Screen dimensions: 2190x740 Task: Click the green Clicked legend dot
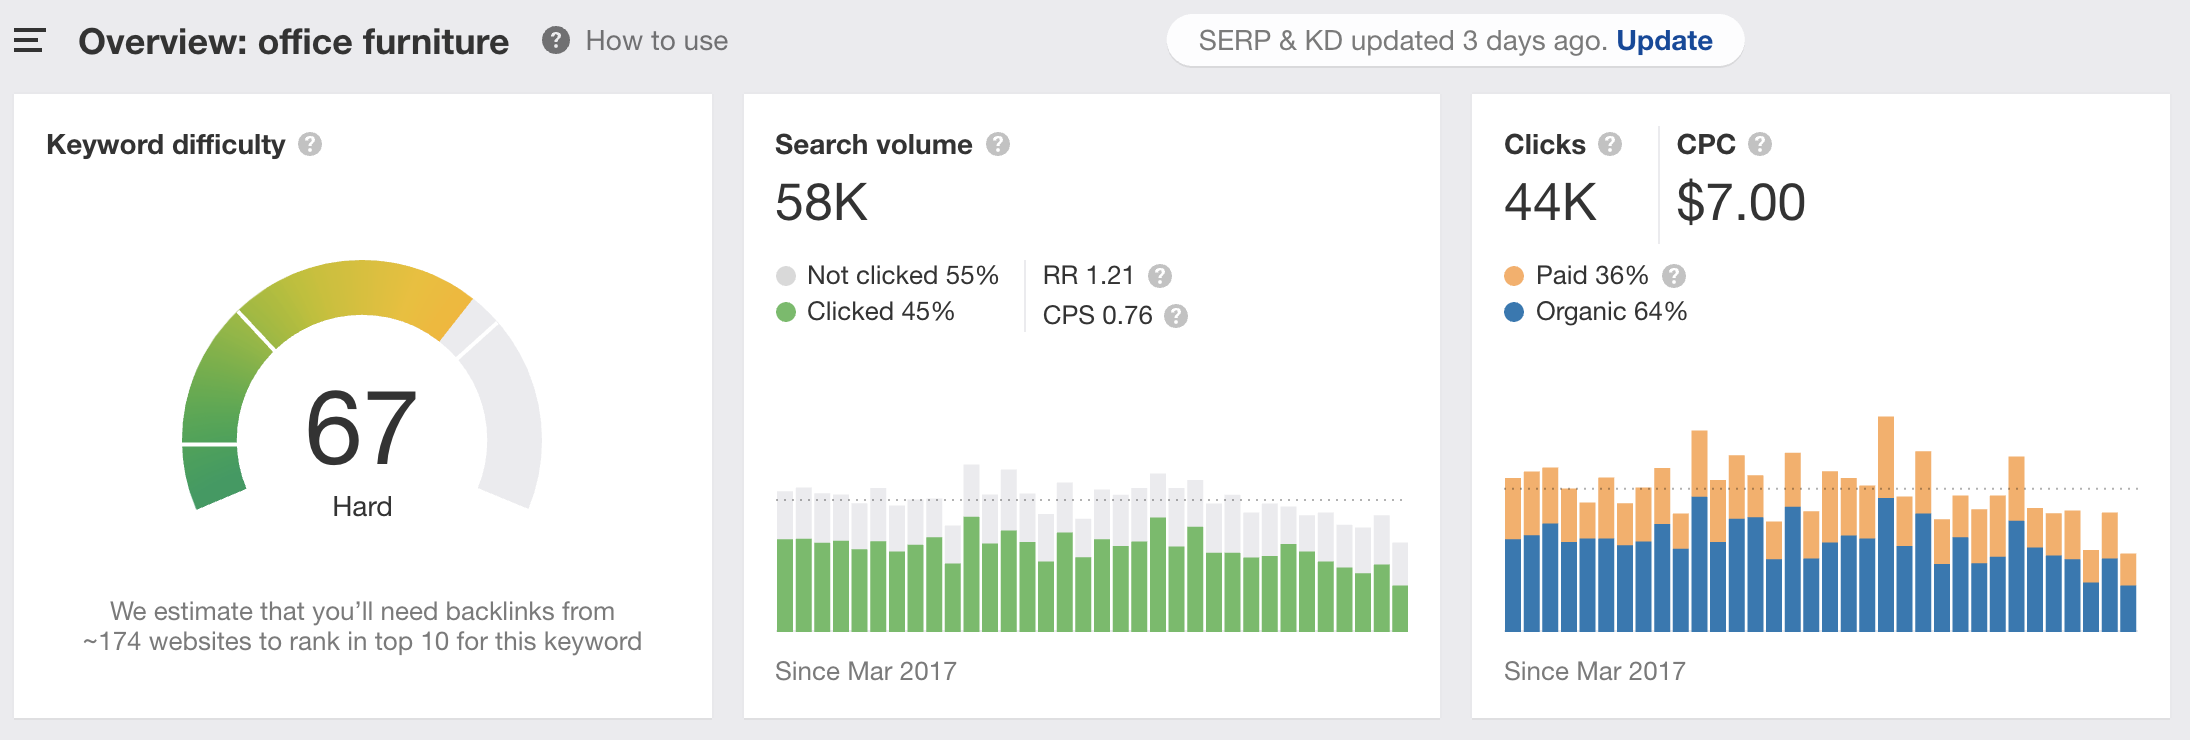click(786, 312)
